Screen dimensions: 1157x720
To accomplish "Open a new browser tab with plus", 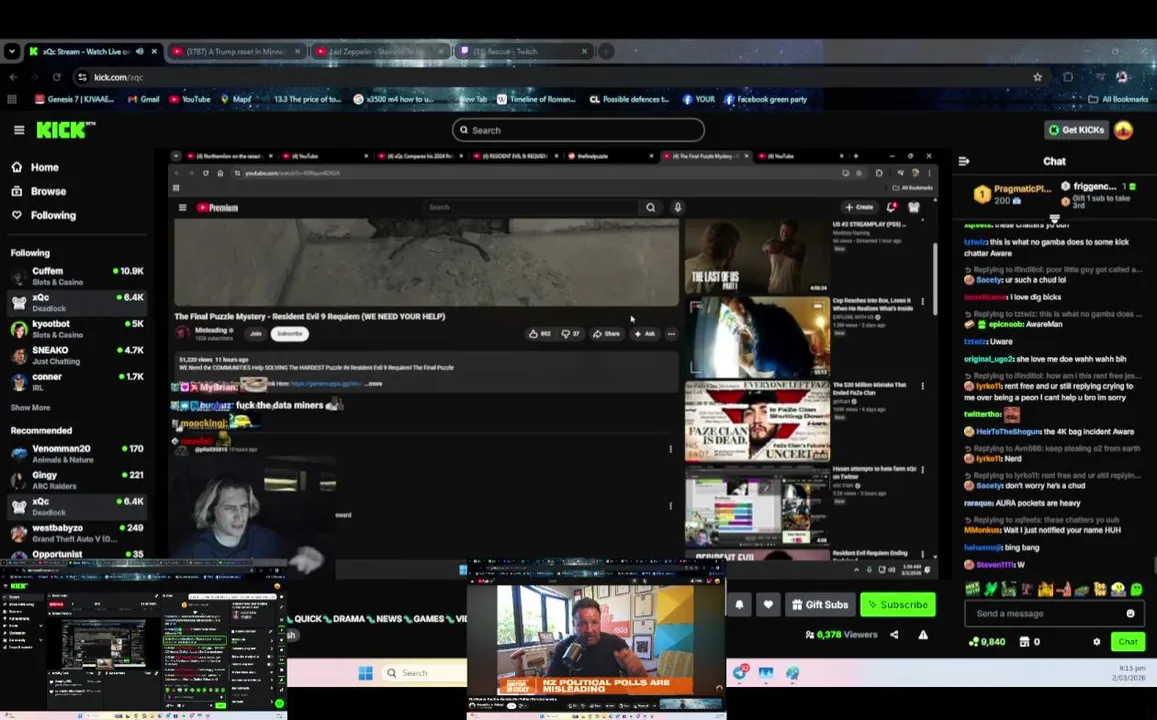I will [606, 52].
